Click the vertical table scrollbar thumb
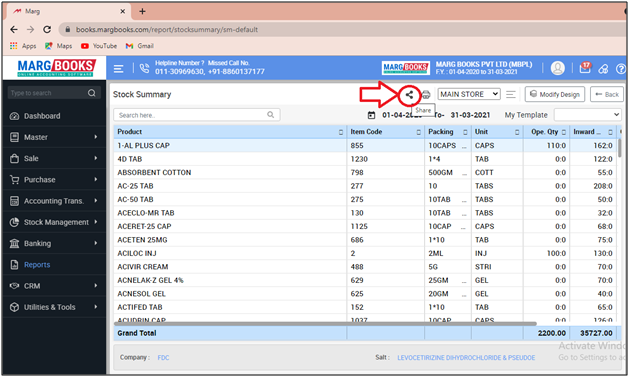 tap(620, 148)
